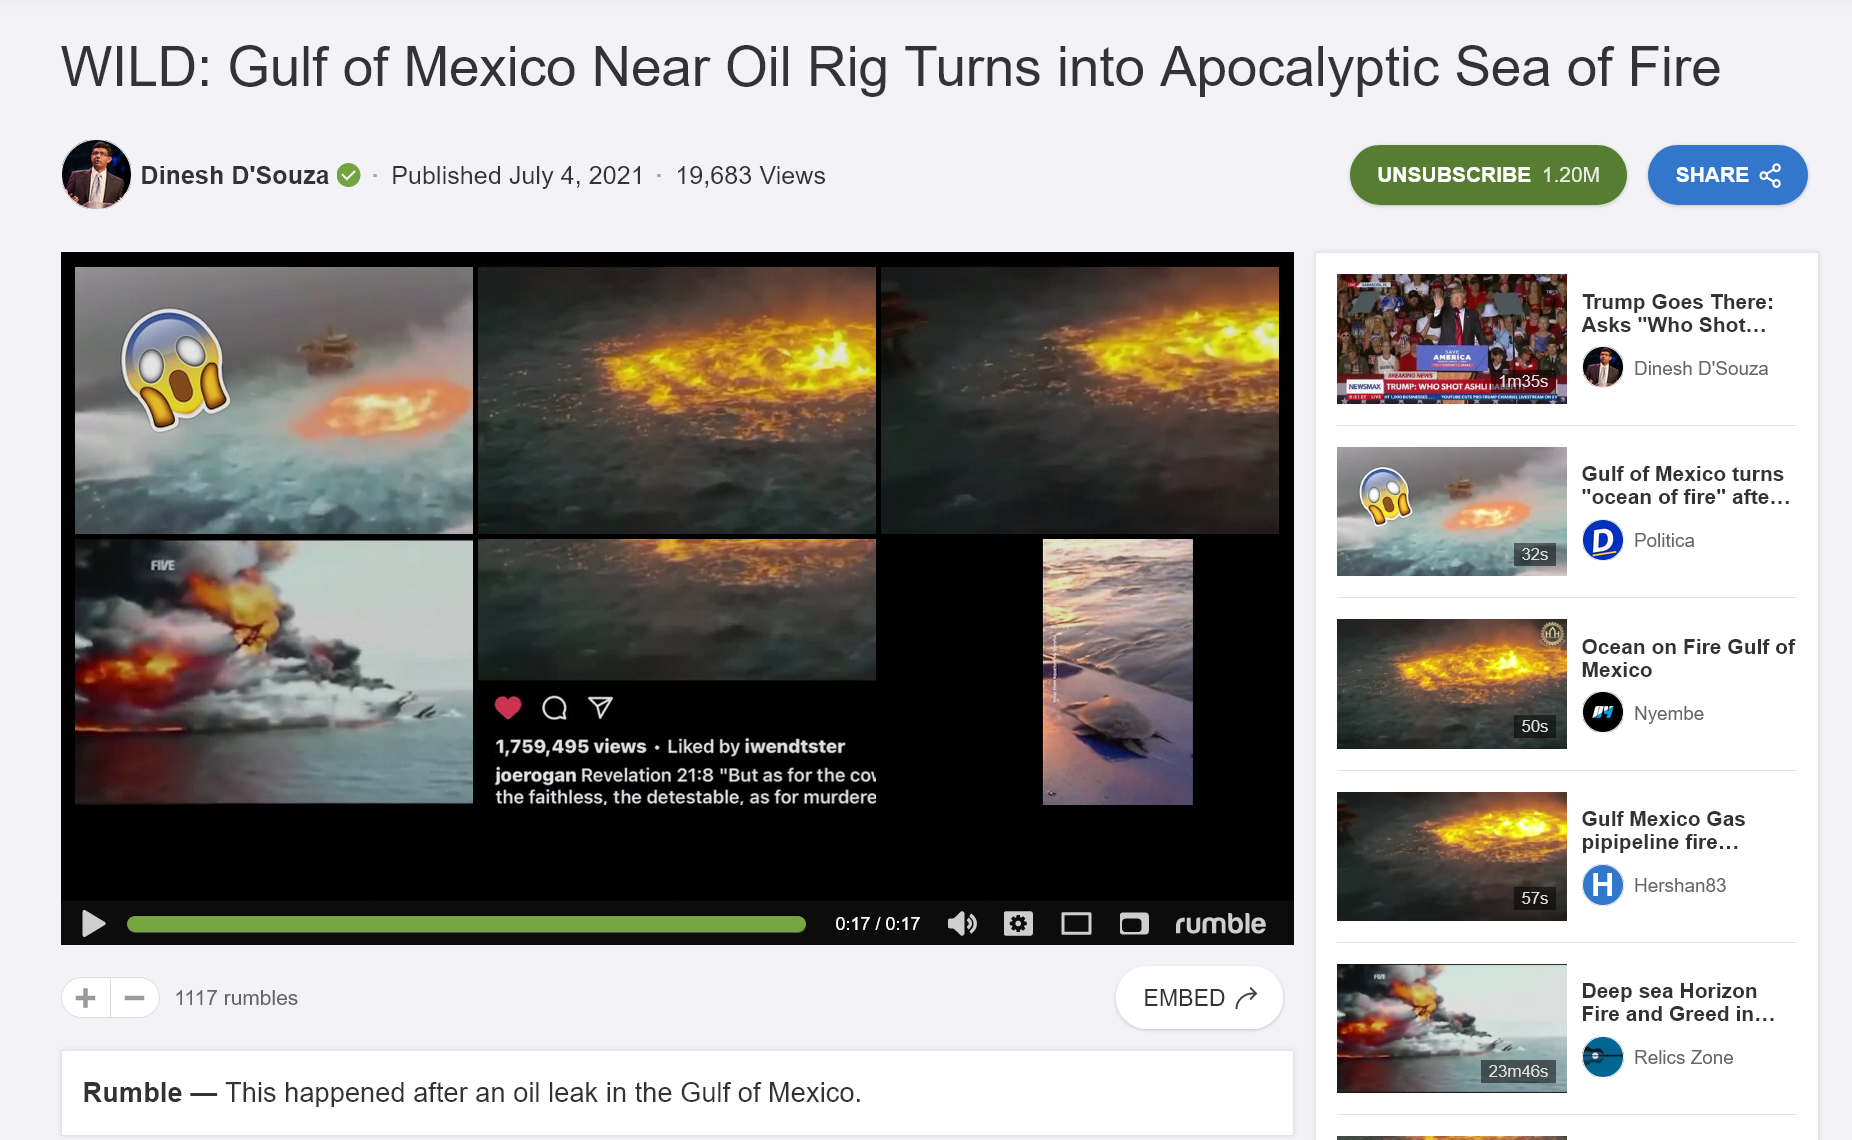The image size is (1852, 1140).
Task: Click the Rumble description text
Action: click(x=472, y=1092)
